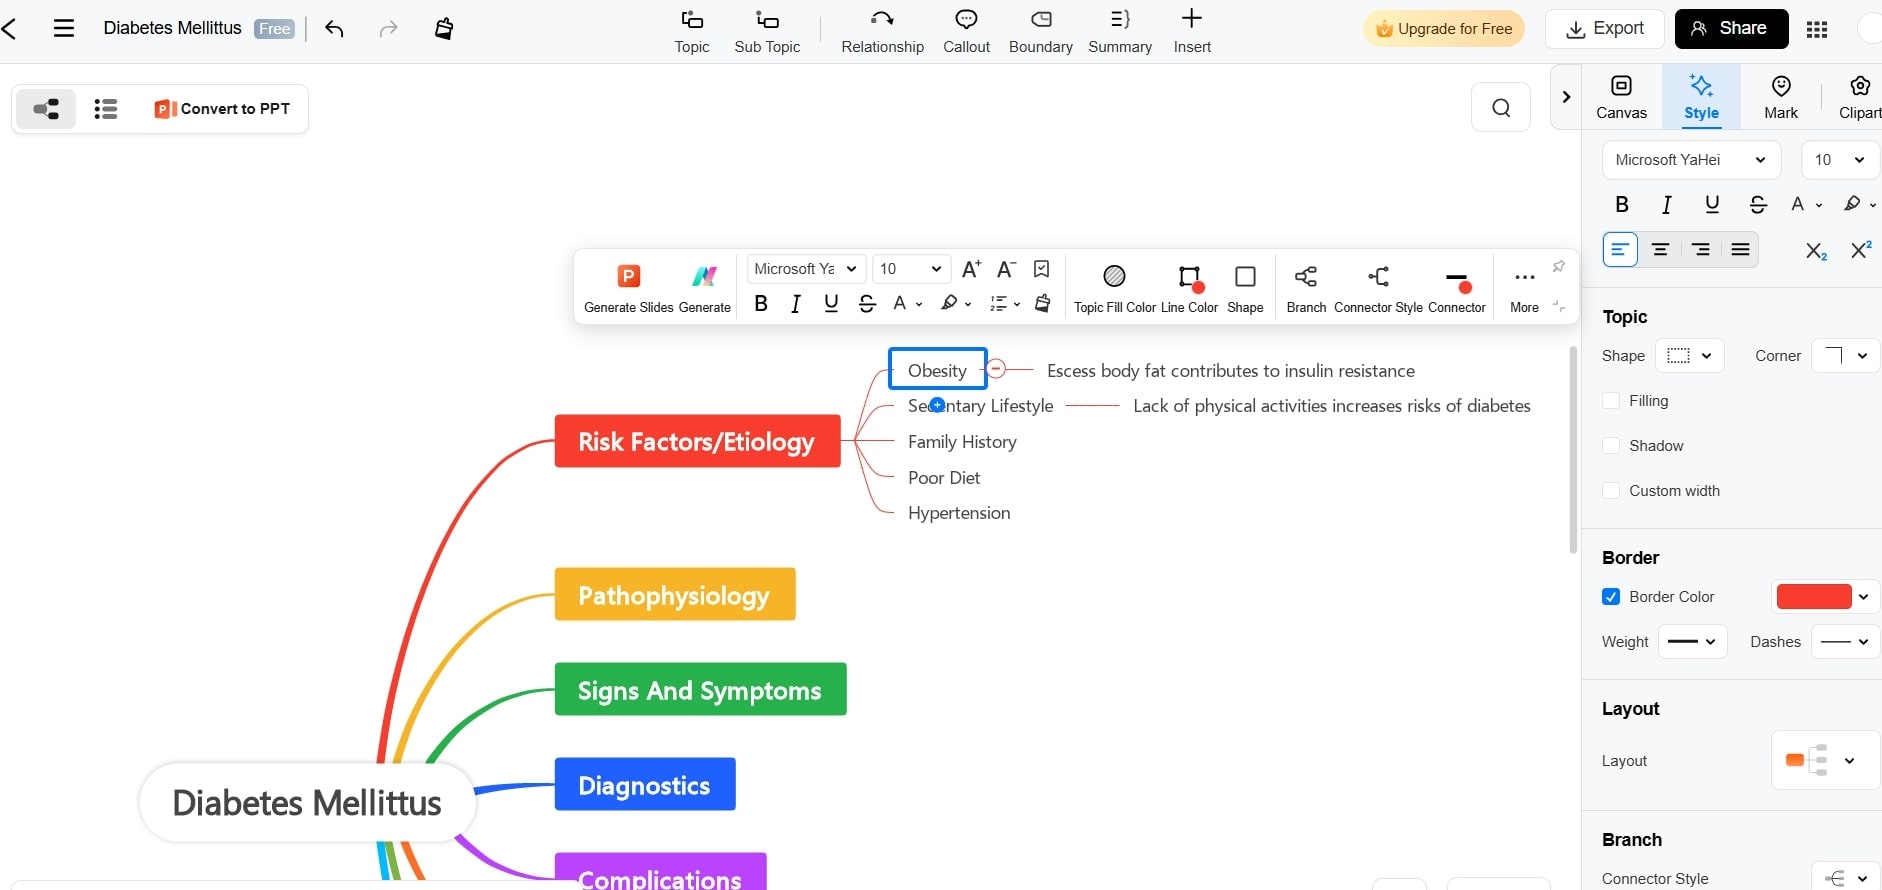Select the Diabetes Mellittus central topic
Screen dimensions: 1882x890
307,803
